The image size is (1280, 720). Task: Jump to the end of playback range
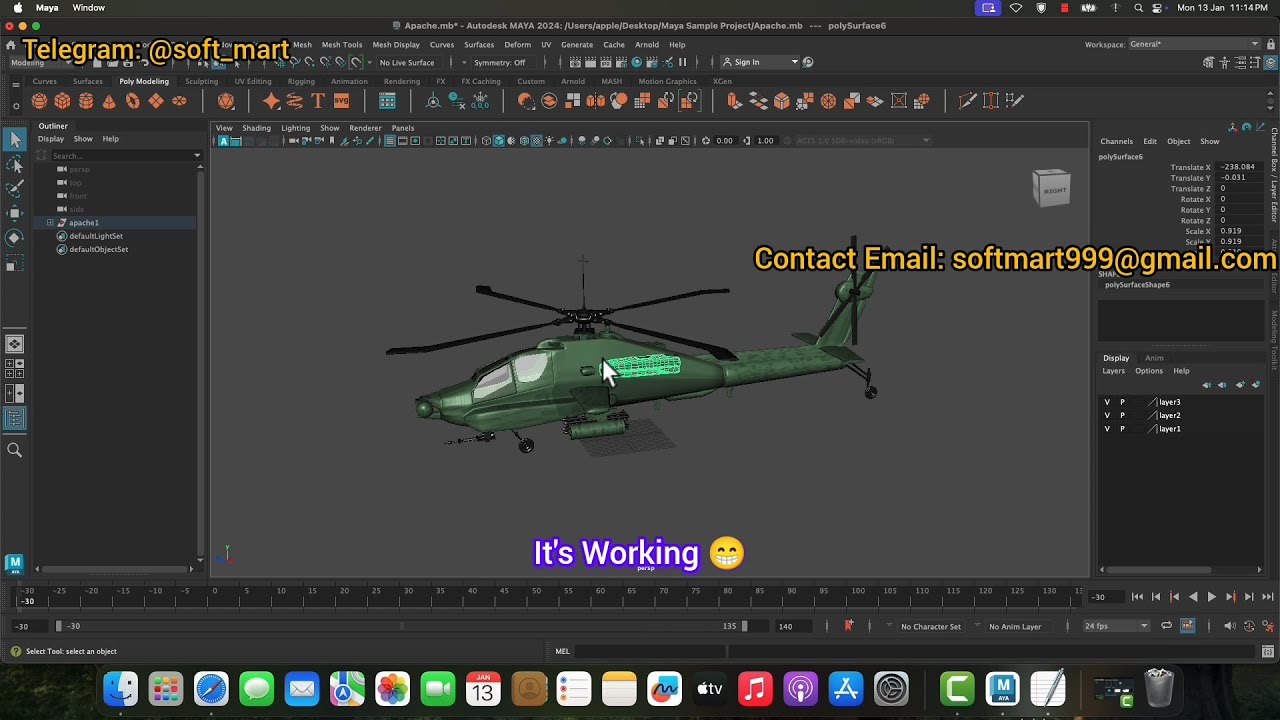[x=1267, y=597]
